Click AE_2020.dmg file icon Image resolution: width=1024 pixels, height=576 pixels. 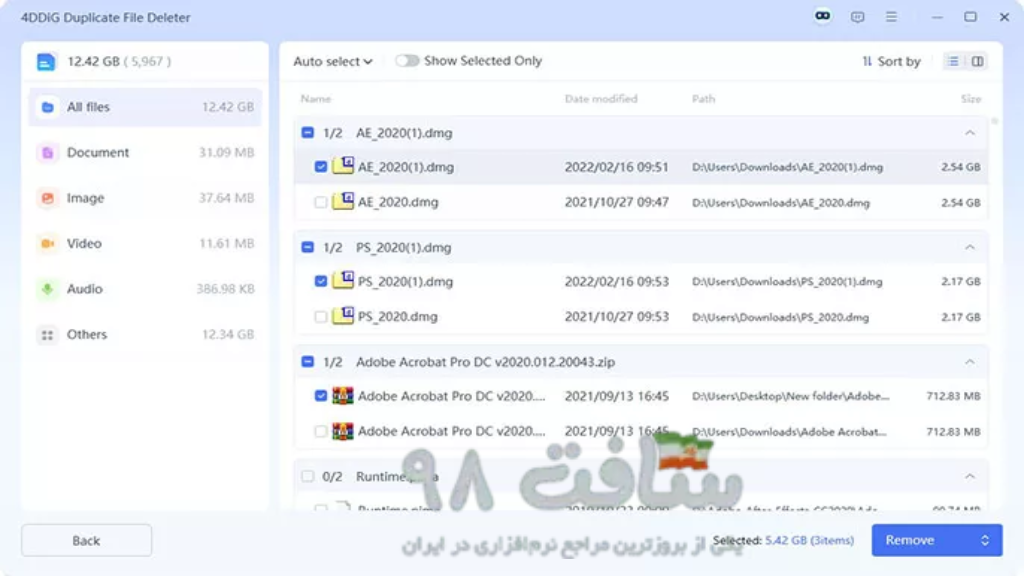(x=343, y=200)
